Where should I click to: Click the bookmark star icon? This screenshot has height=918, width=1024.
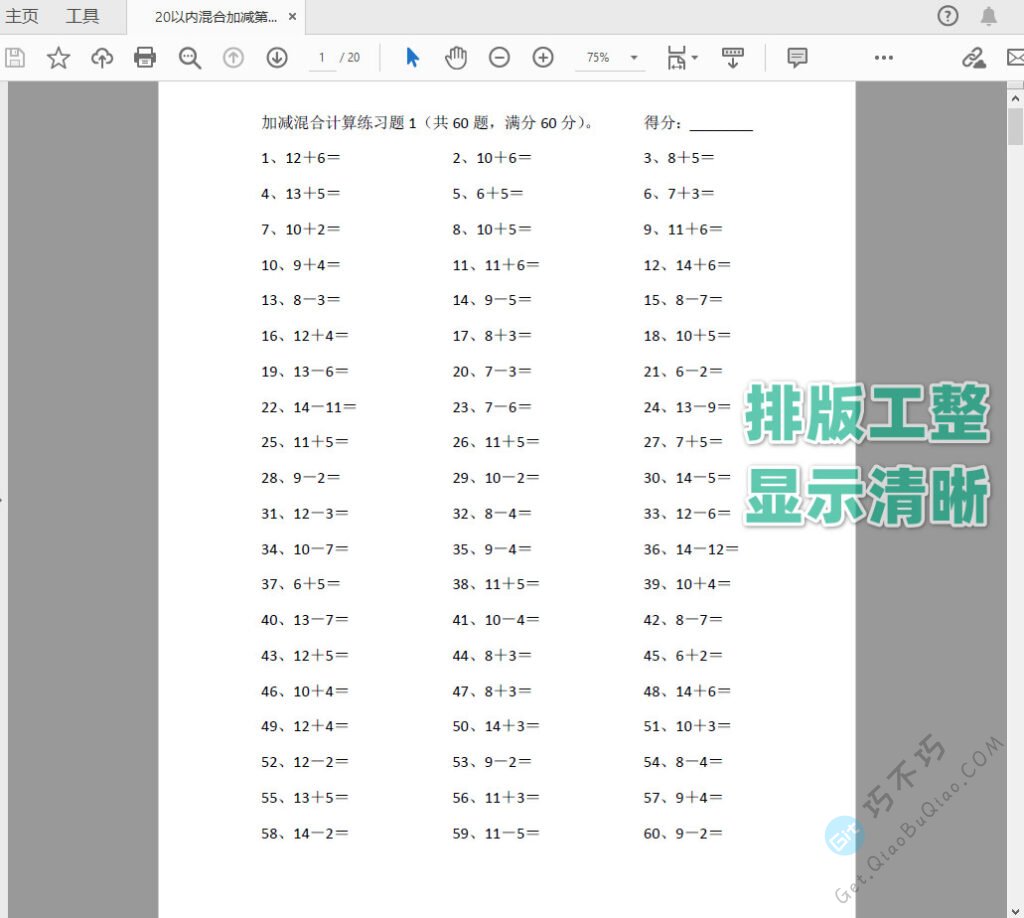coord(59,58)
